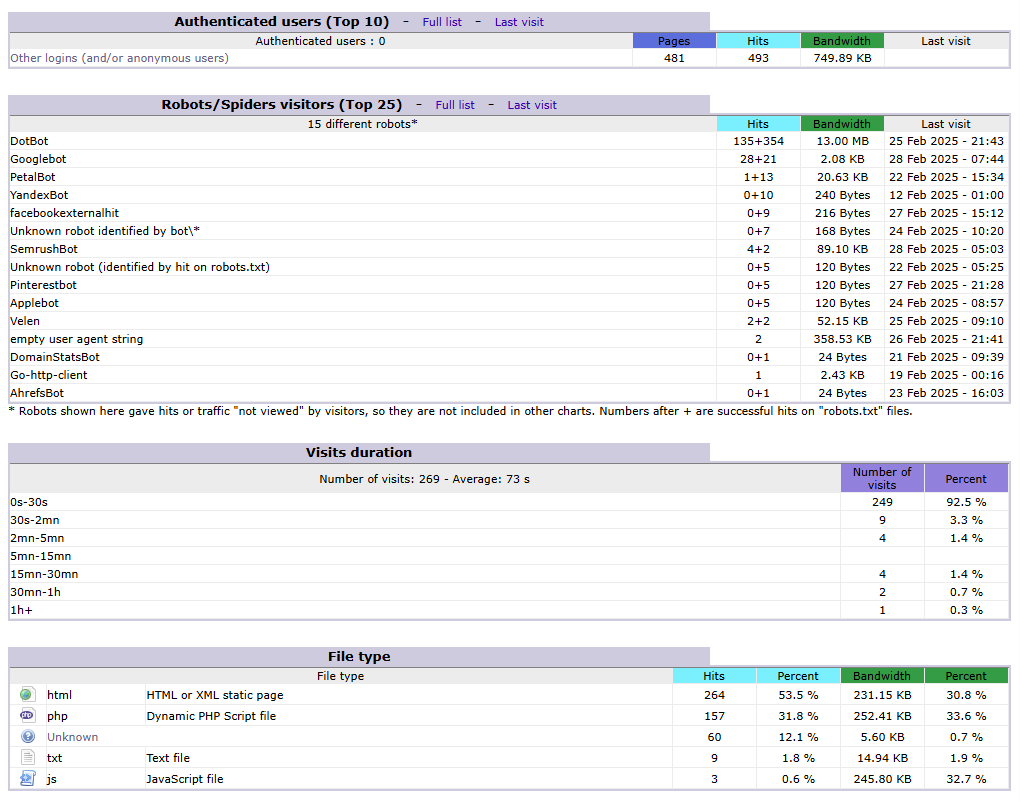Click the Unknown file type icon
The image size is (1020, 802).
[x=27, y=737]
